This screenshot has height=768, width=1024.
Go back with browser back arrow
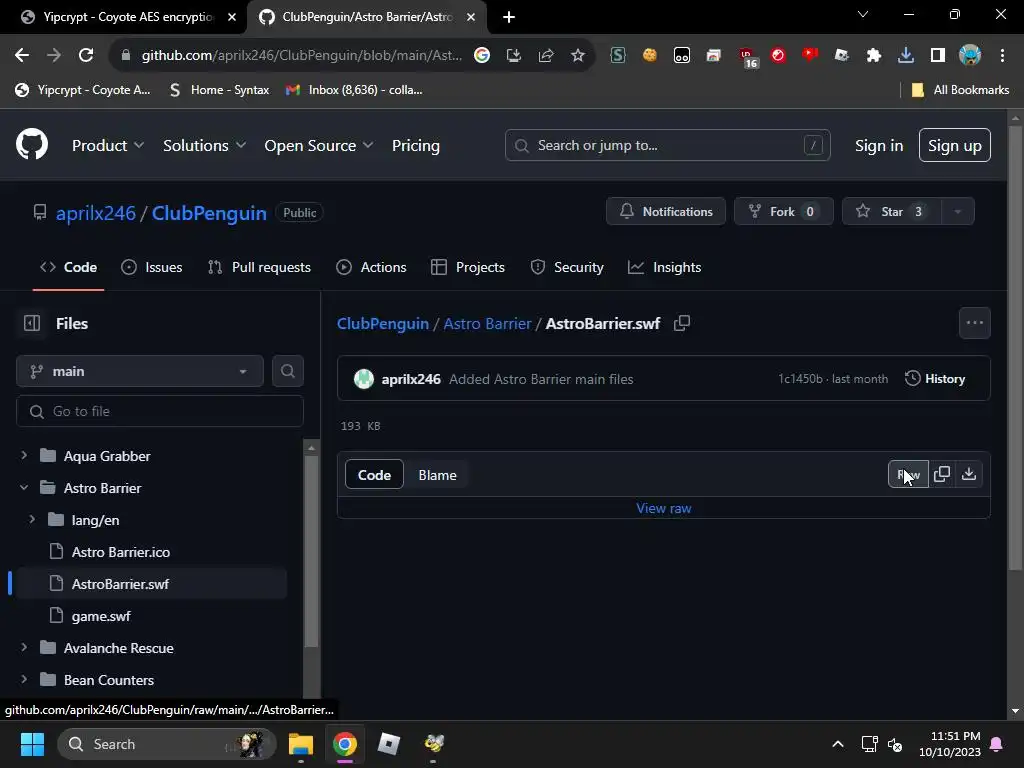(22, 56)
